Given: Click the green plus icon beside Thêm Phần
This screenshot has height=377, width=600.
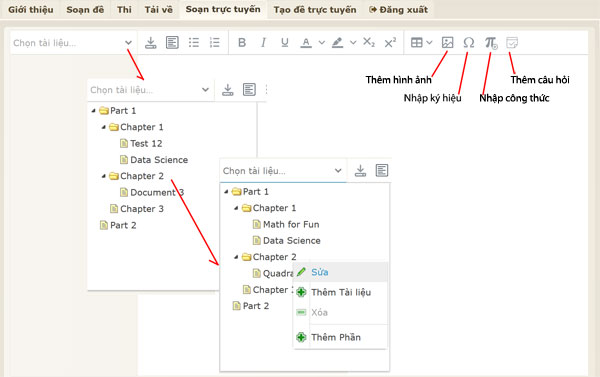Looking at the screenshot, I should [301, 337].
